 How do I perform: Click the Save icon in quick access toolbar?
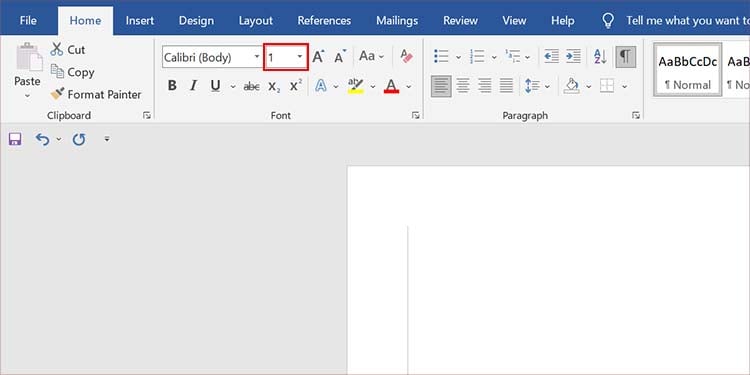pos(15,139)
